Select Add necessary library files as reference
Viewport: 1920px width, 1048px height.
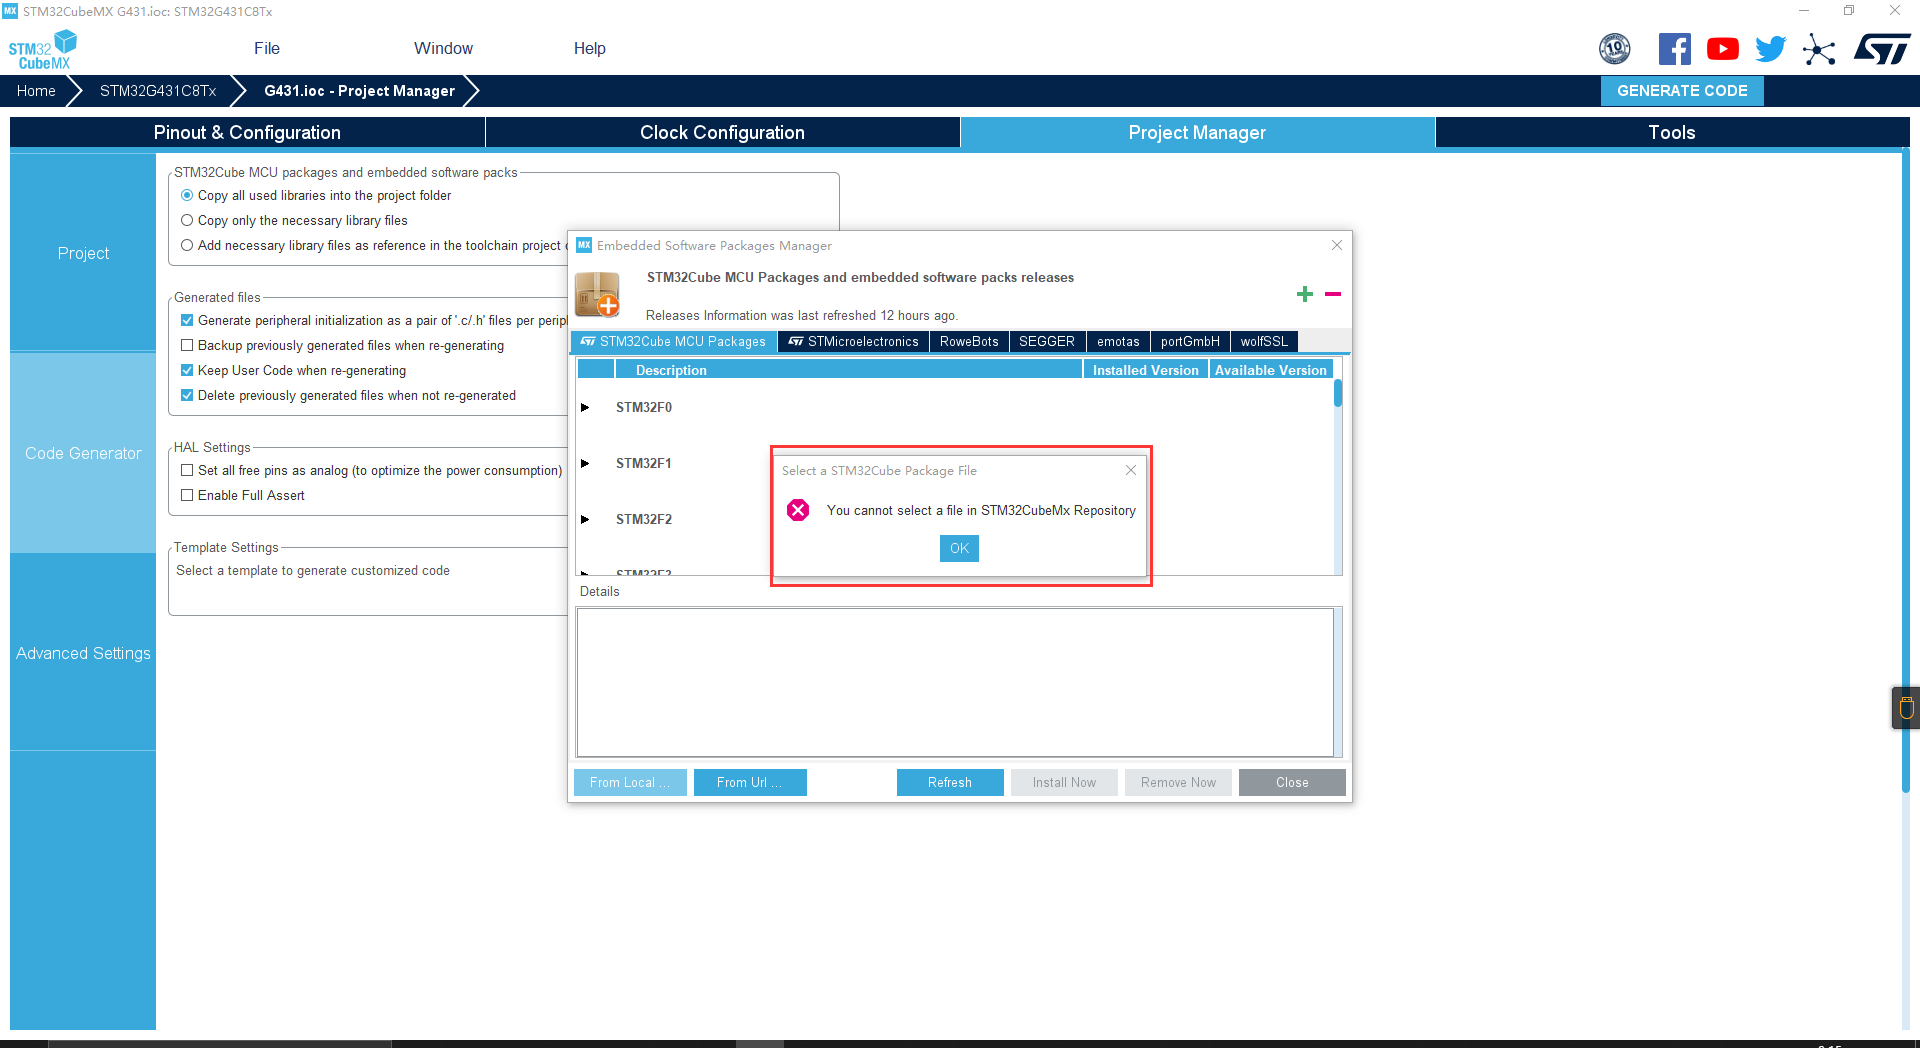pyautogui.click(x=187, y=245)
